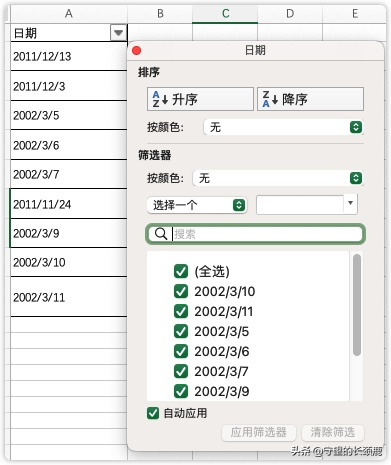Select cell containing 2011/12/3
Screen dimensions: 391x465
pyautogui.click(x=69, y=86)
